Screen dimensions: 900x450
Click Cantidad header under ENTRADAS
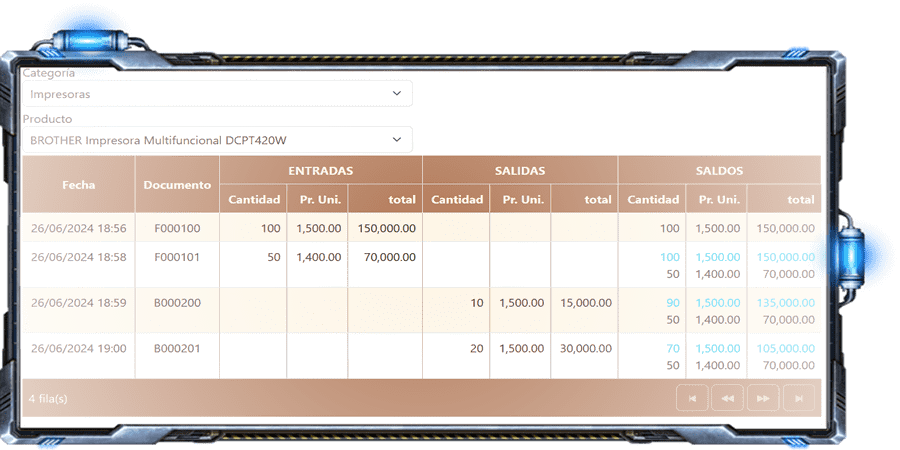[254, 199]
